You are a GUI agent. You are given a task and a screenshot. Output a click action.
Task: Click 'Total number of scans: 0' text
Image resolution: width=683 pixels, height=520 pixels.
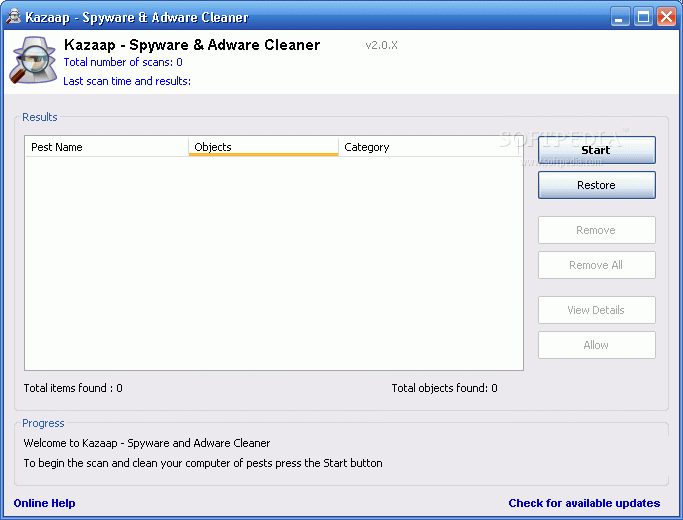coord(123,62)
